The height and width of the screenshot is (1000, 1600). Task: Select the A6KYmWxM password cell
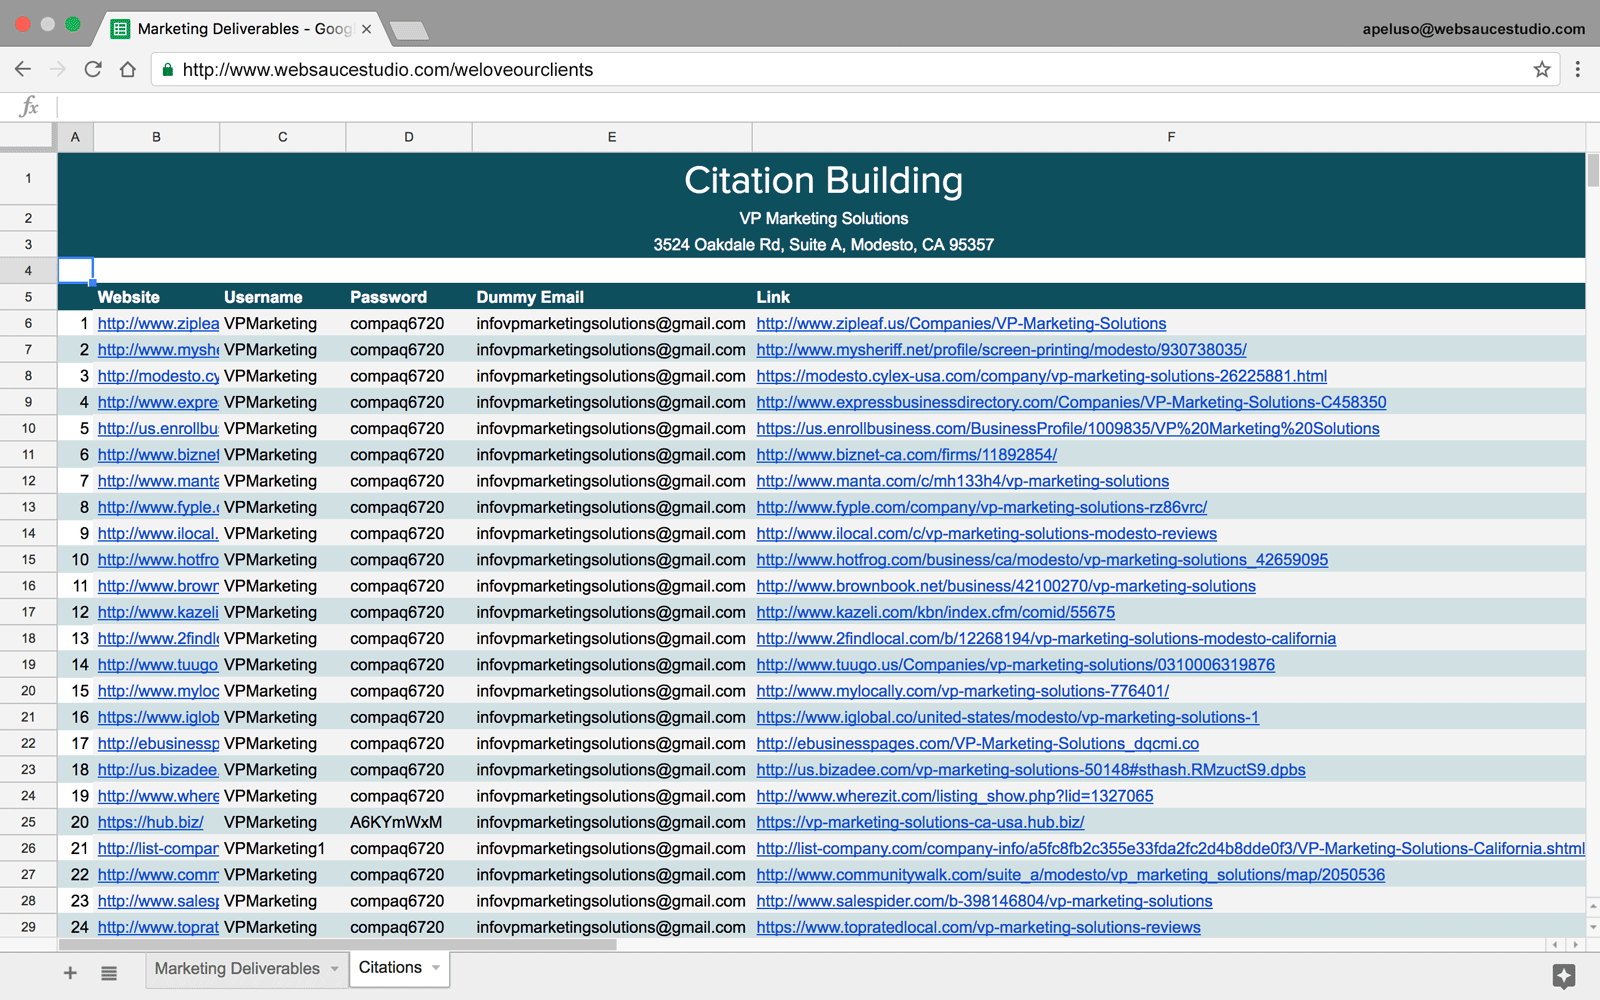tap(409, 822)
